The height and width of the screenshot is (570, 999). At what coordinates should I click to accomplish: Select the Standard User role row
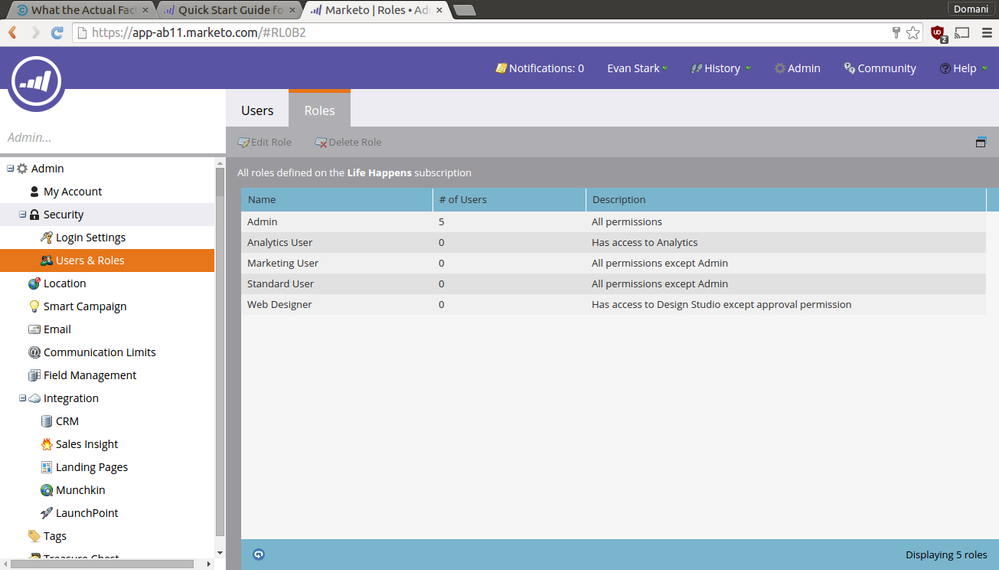613,284
